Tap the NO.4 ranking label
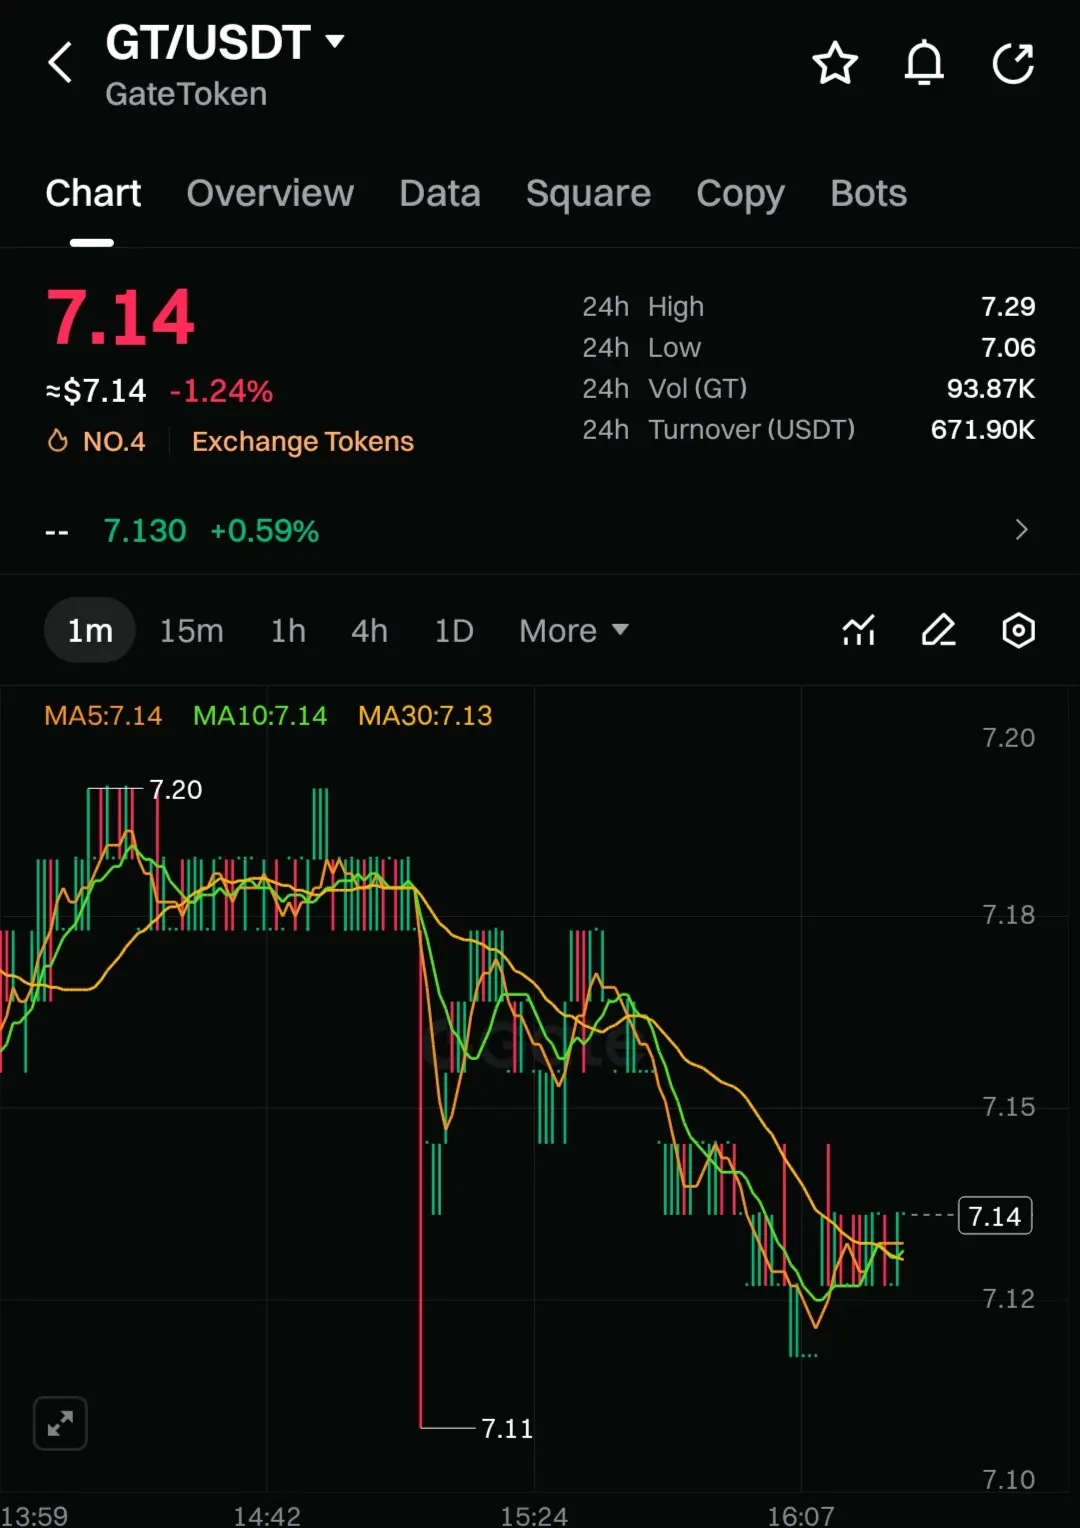The height and width of the screenshot is (1528, 1080). point(114,441)
